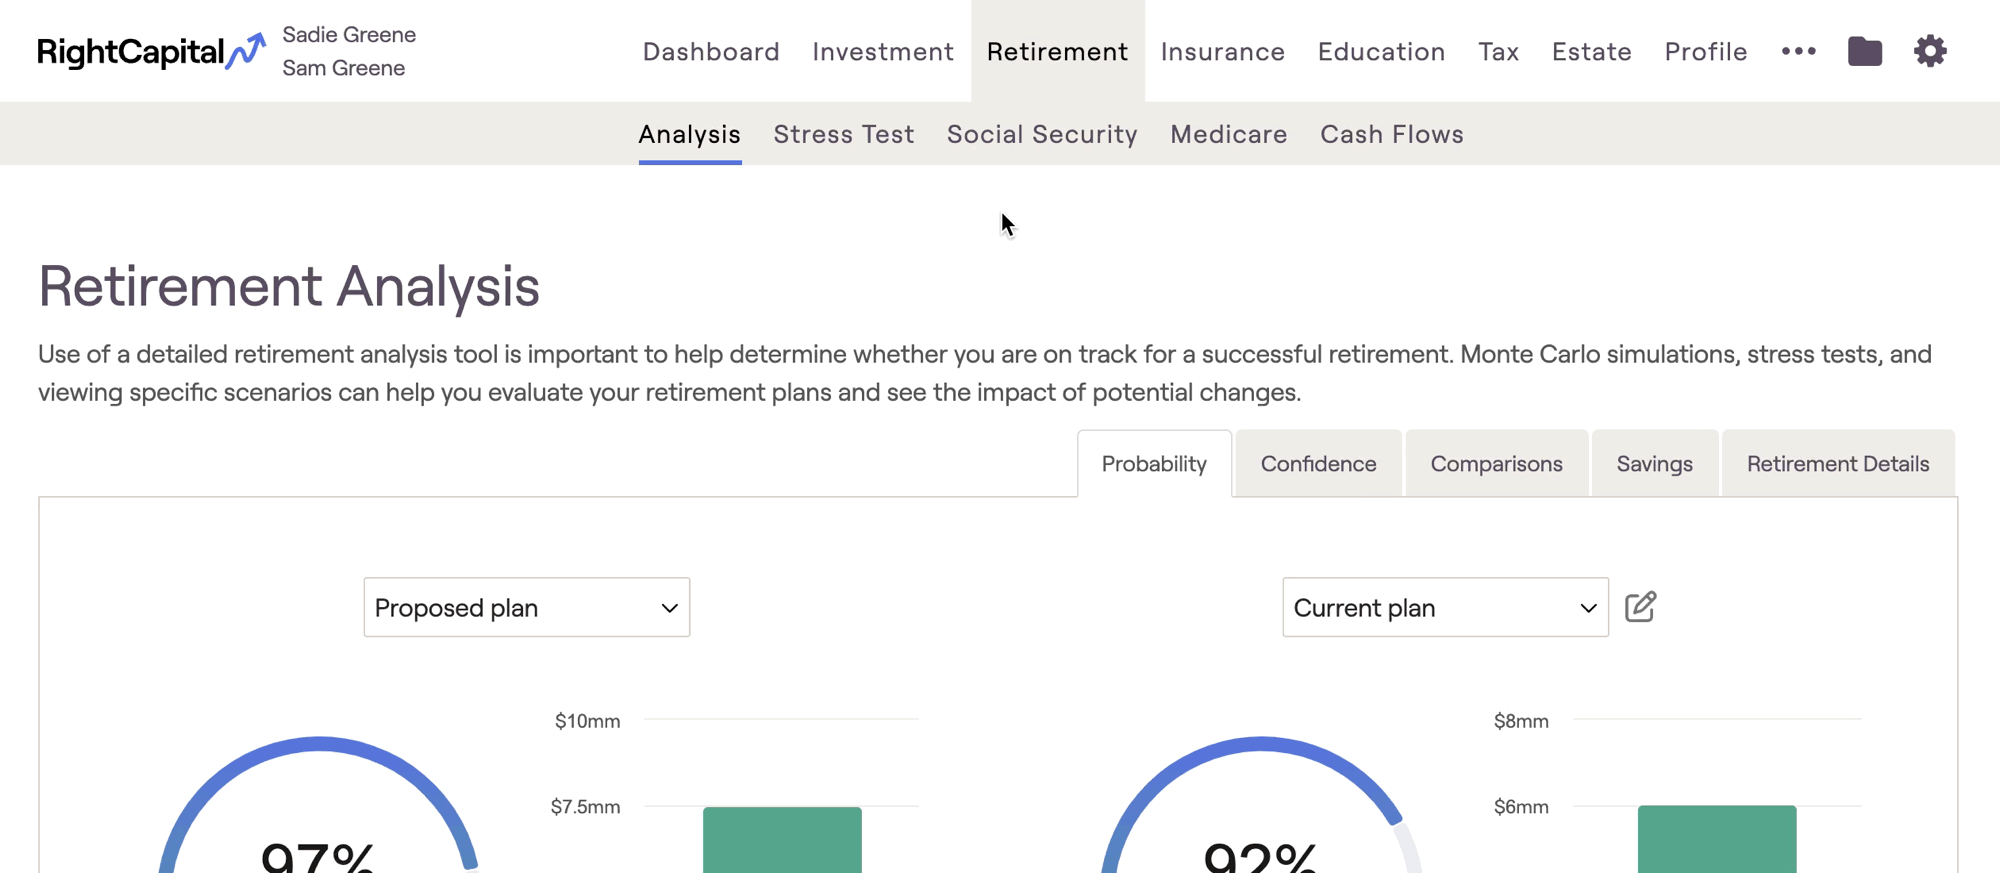Open the Social Security section

click(x=1042, y=134)
